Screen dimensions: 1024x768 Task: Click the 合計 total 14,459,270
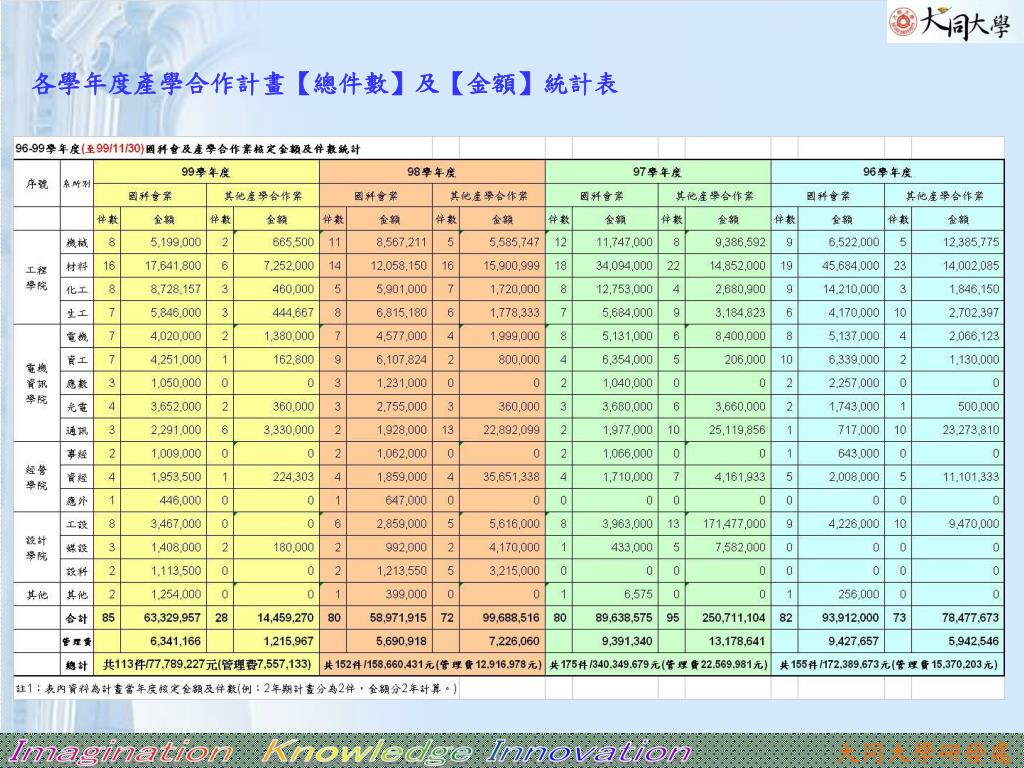tap(285, 618)
